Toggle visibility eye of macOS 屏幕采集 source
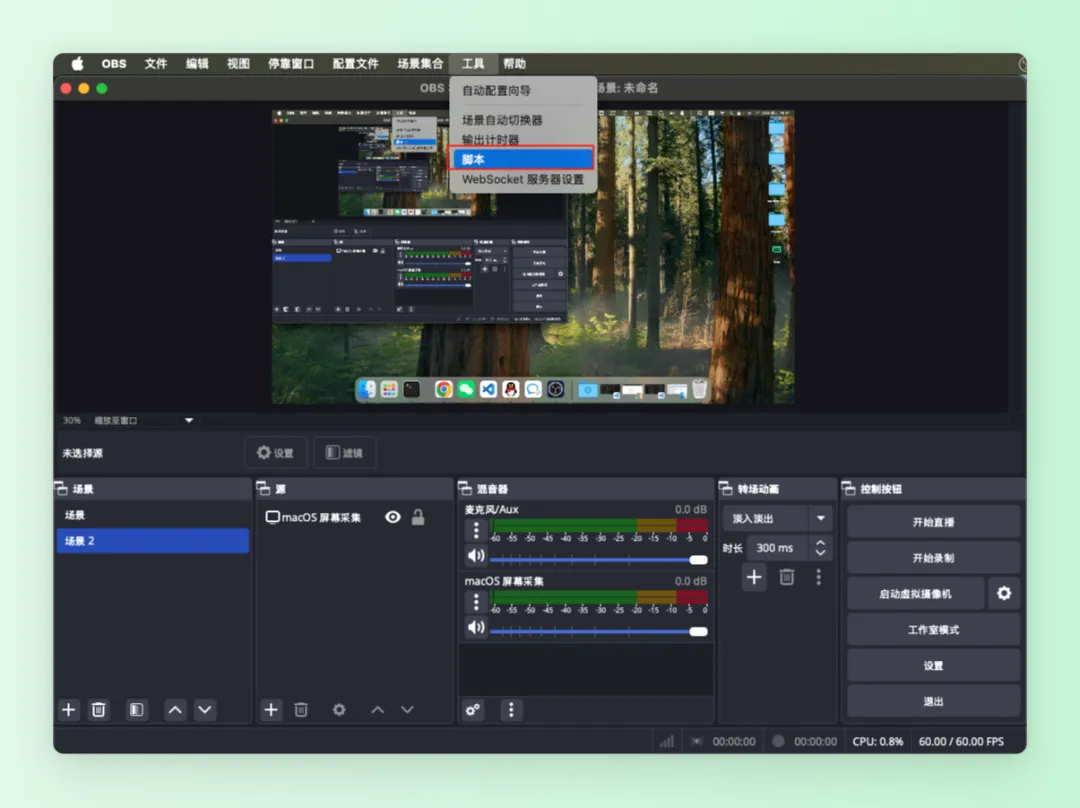This screenshot has height=808, width=1080. (x=393, y=517)
